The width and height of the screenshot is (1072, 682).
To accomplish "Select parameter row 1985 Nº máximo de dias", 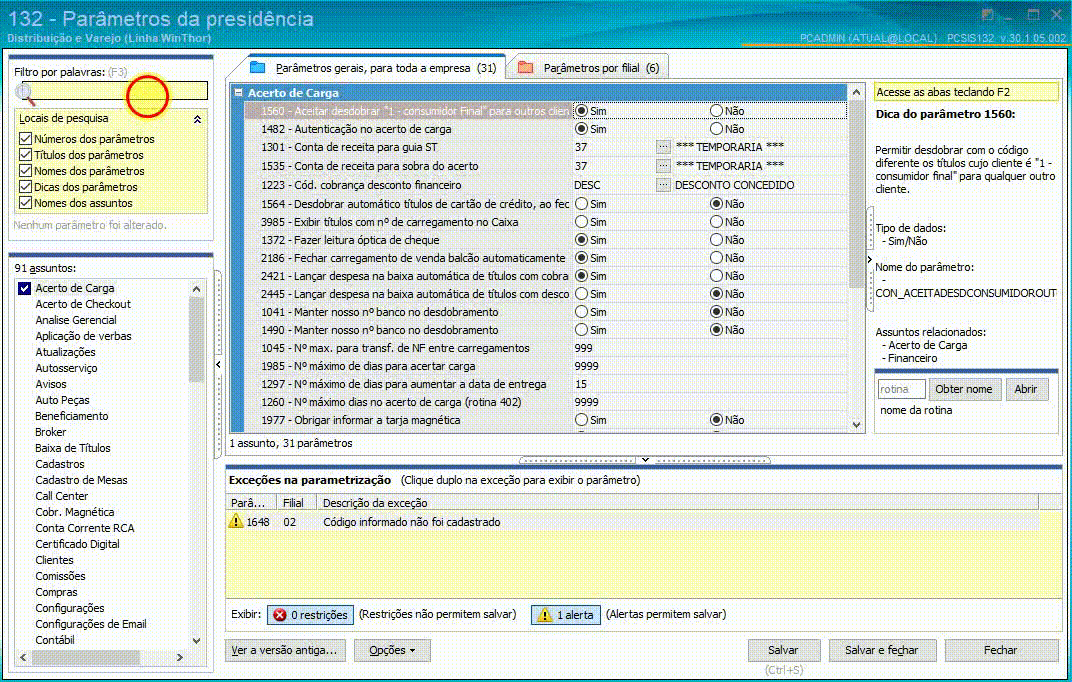I will 368,366.
